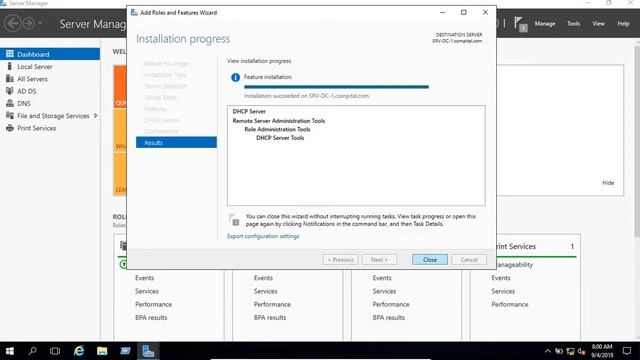Click File and Storage Services icon
Viewport: 640px width, 360px height.
pyautogui.click(x=10, y=116)
